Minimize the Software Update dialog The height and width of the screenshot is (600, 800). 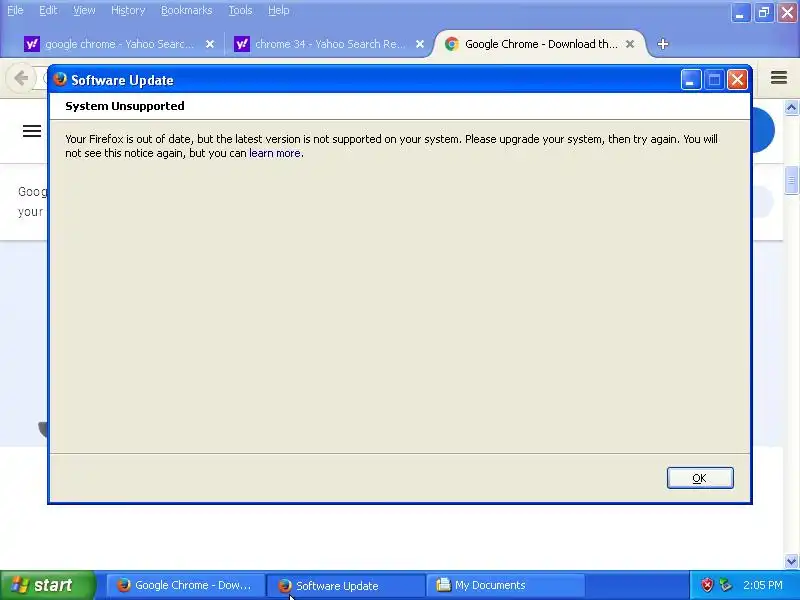[x=691, y=80]
